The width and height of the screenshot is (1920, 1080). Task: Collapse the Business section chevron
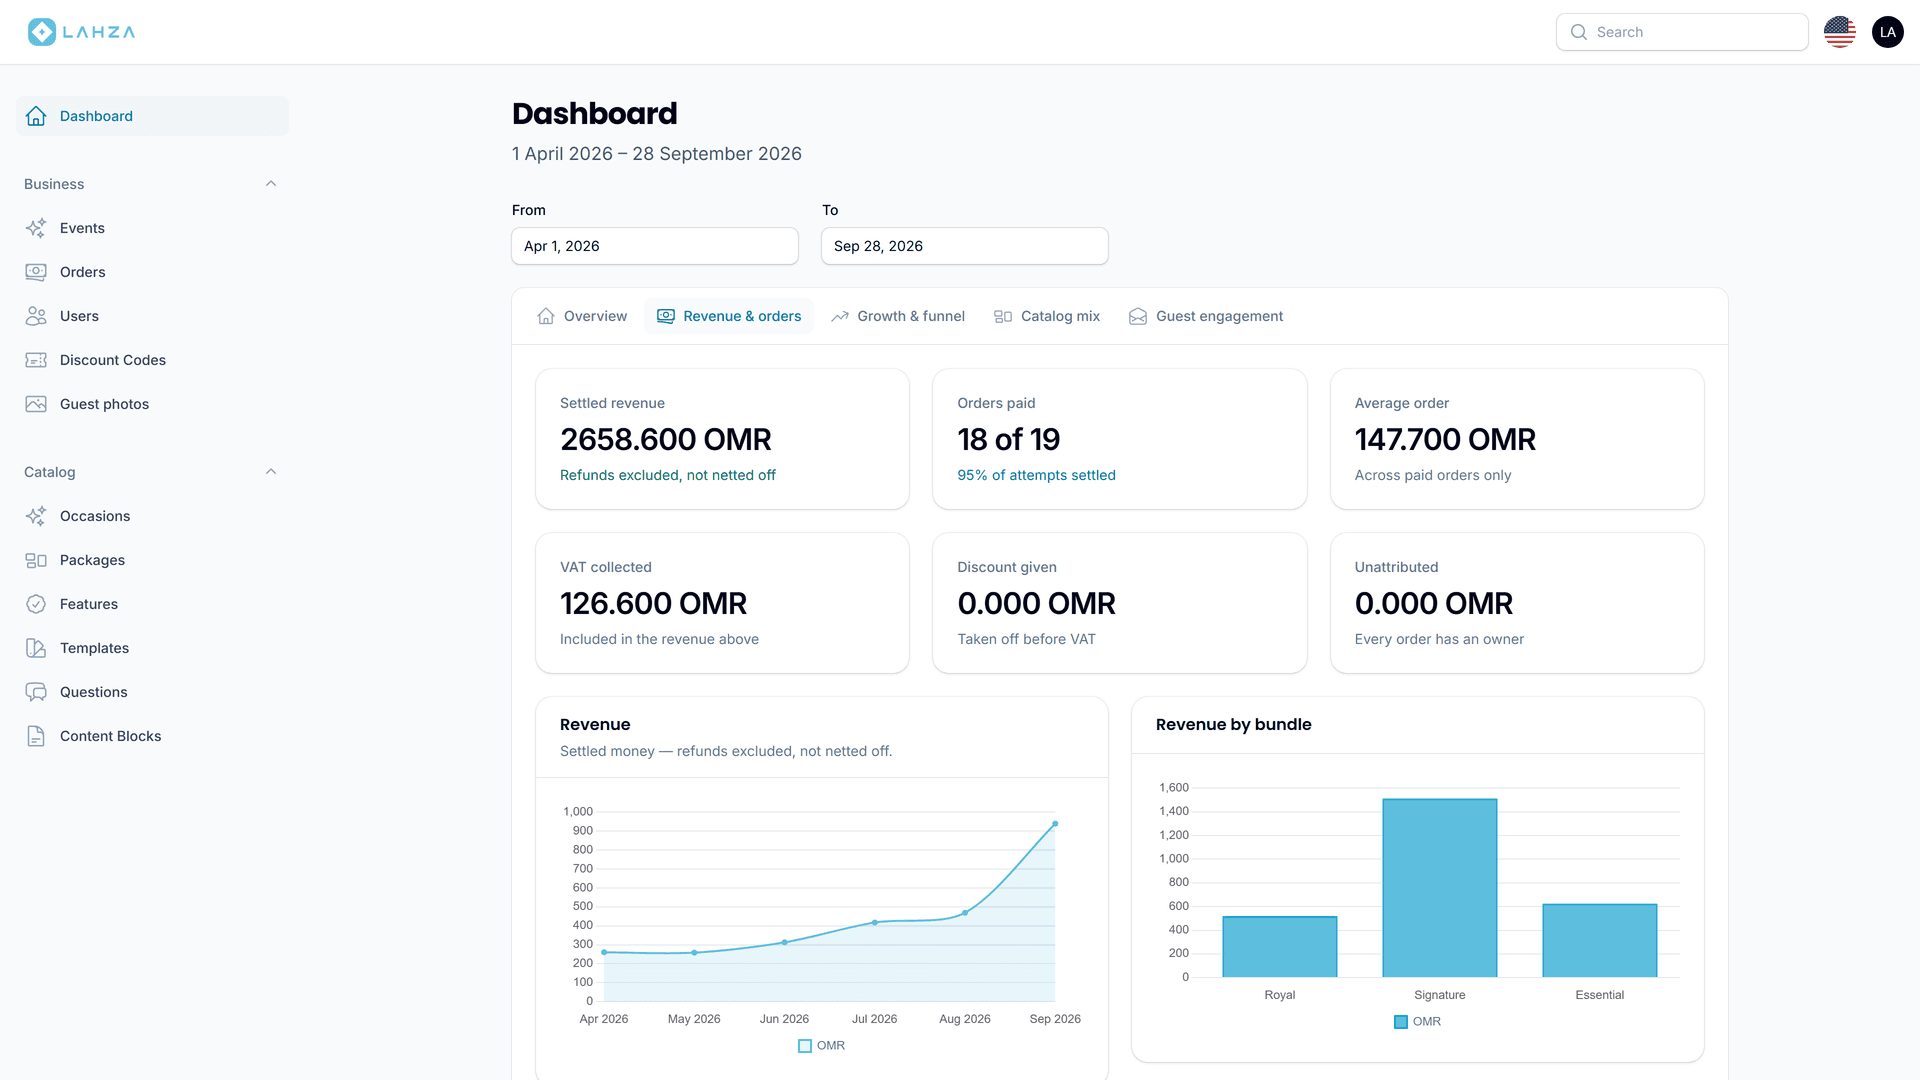271,184
